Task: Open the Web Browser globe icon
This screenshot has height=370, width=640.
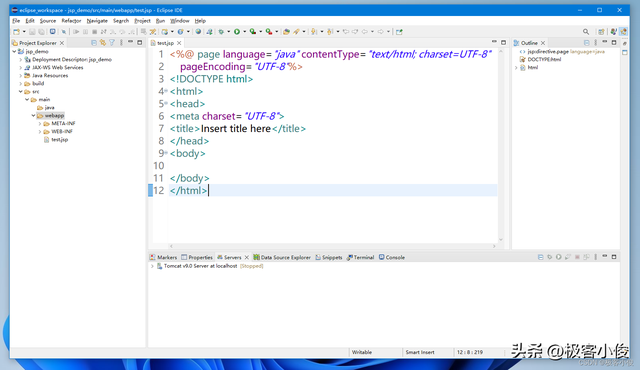Action: point(198,31)
